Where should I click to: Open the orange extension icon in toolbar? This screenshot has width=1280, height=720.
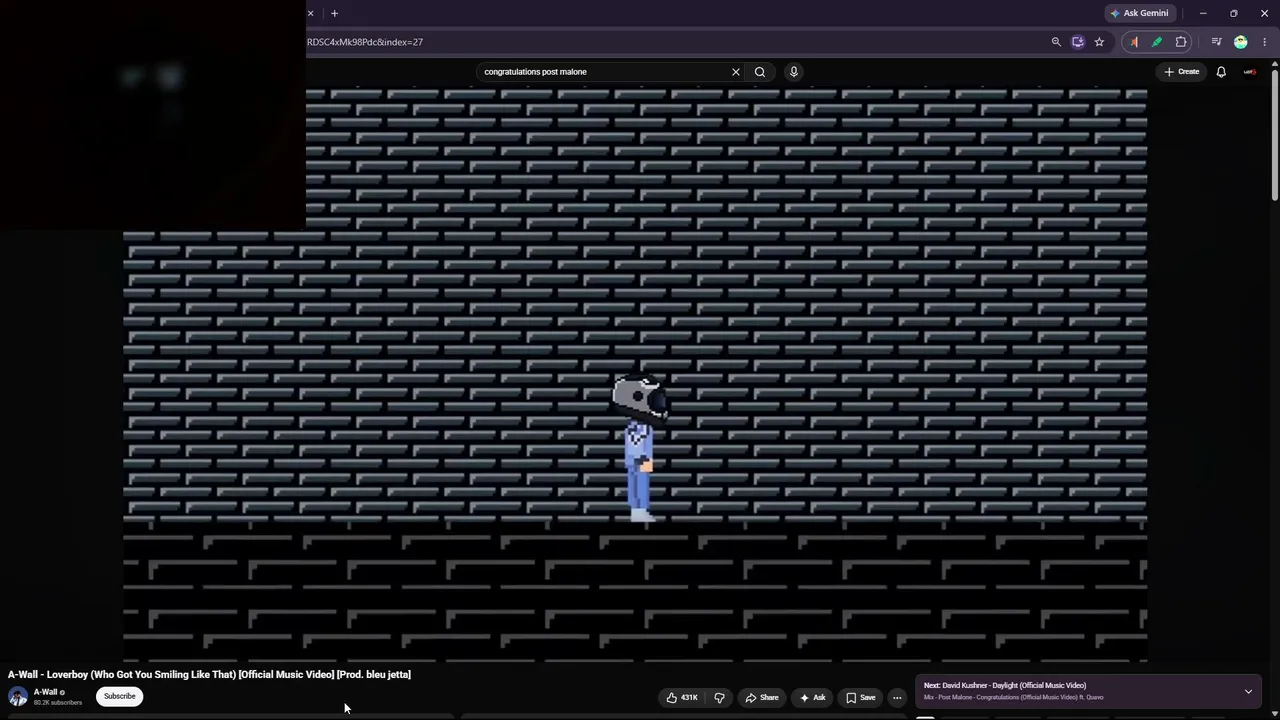(1134, 42)
